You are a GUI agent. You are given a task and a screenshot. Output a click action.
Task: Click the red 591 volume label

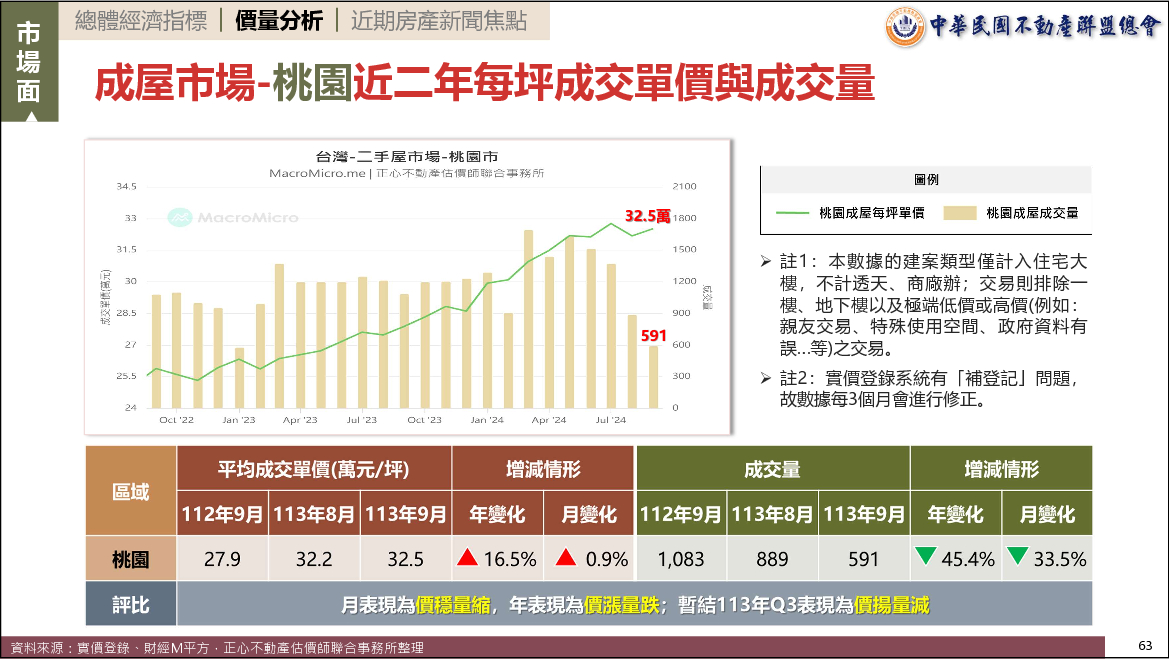tap(653, 336)
